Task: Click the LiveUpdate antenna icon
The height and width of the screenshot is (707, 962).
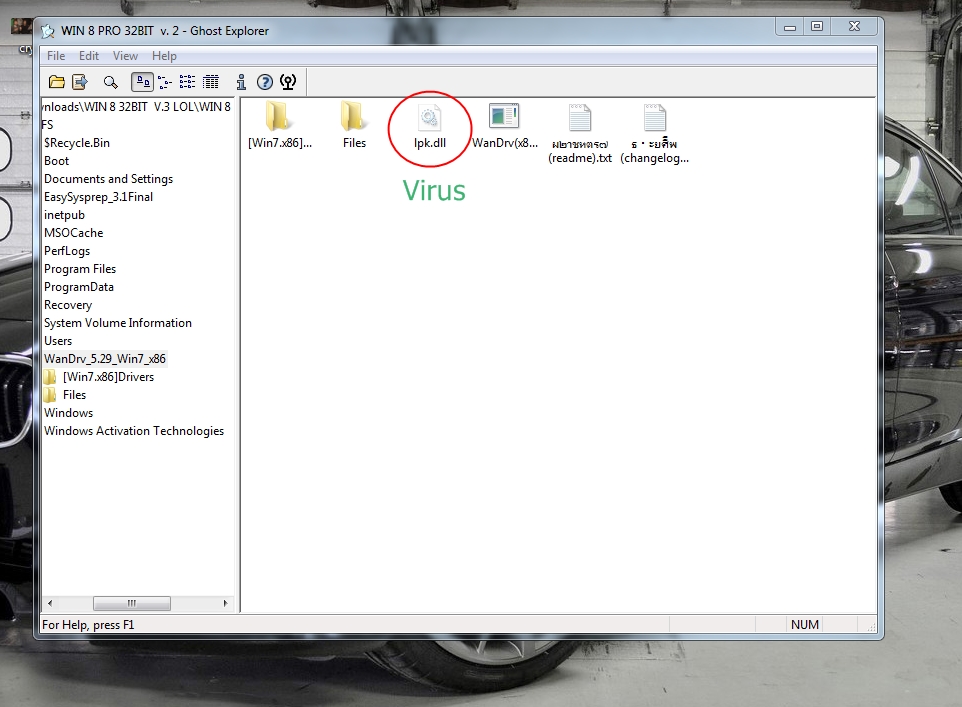Action: (288, 82)
